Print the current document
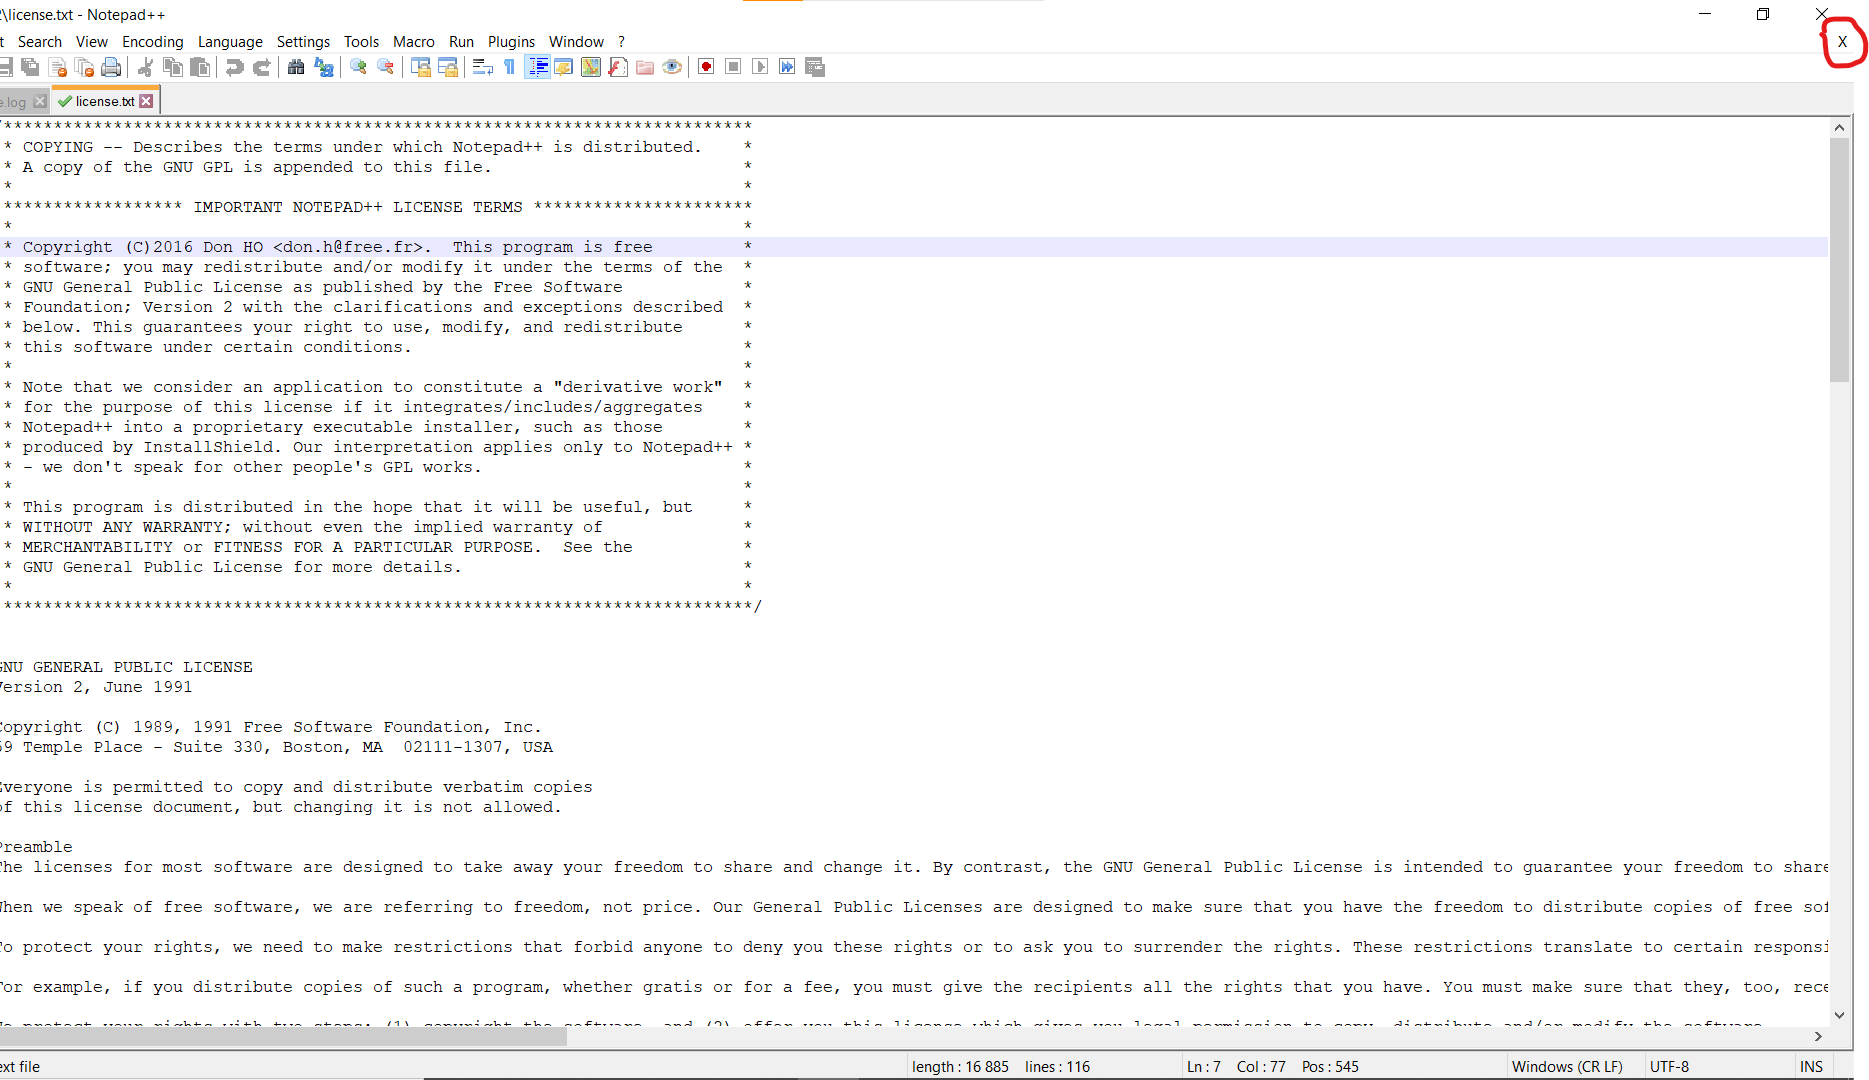This screenshot has width=1869, height=1080. 111,67
